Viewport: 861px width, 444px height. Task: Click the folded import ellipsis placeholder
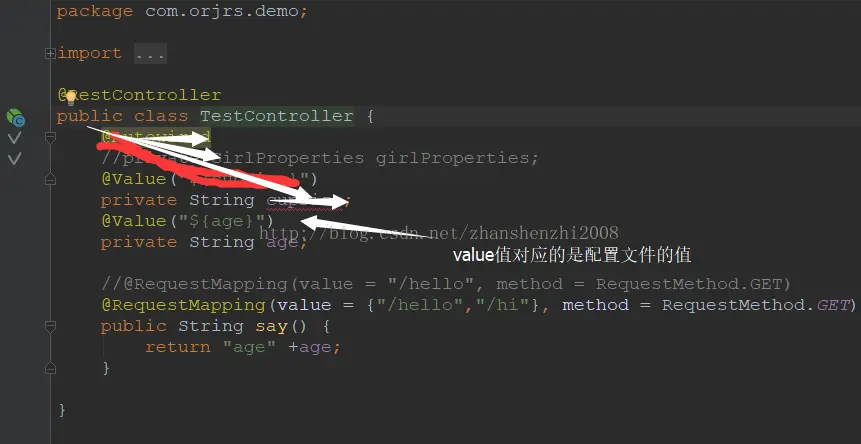coord(150,54)
